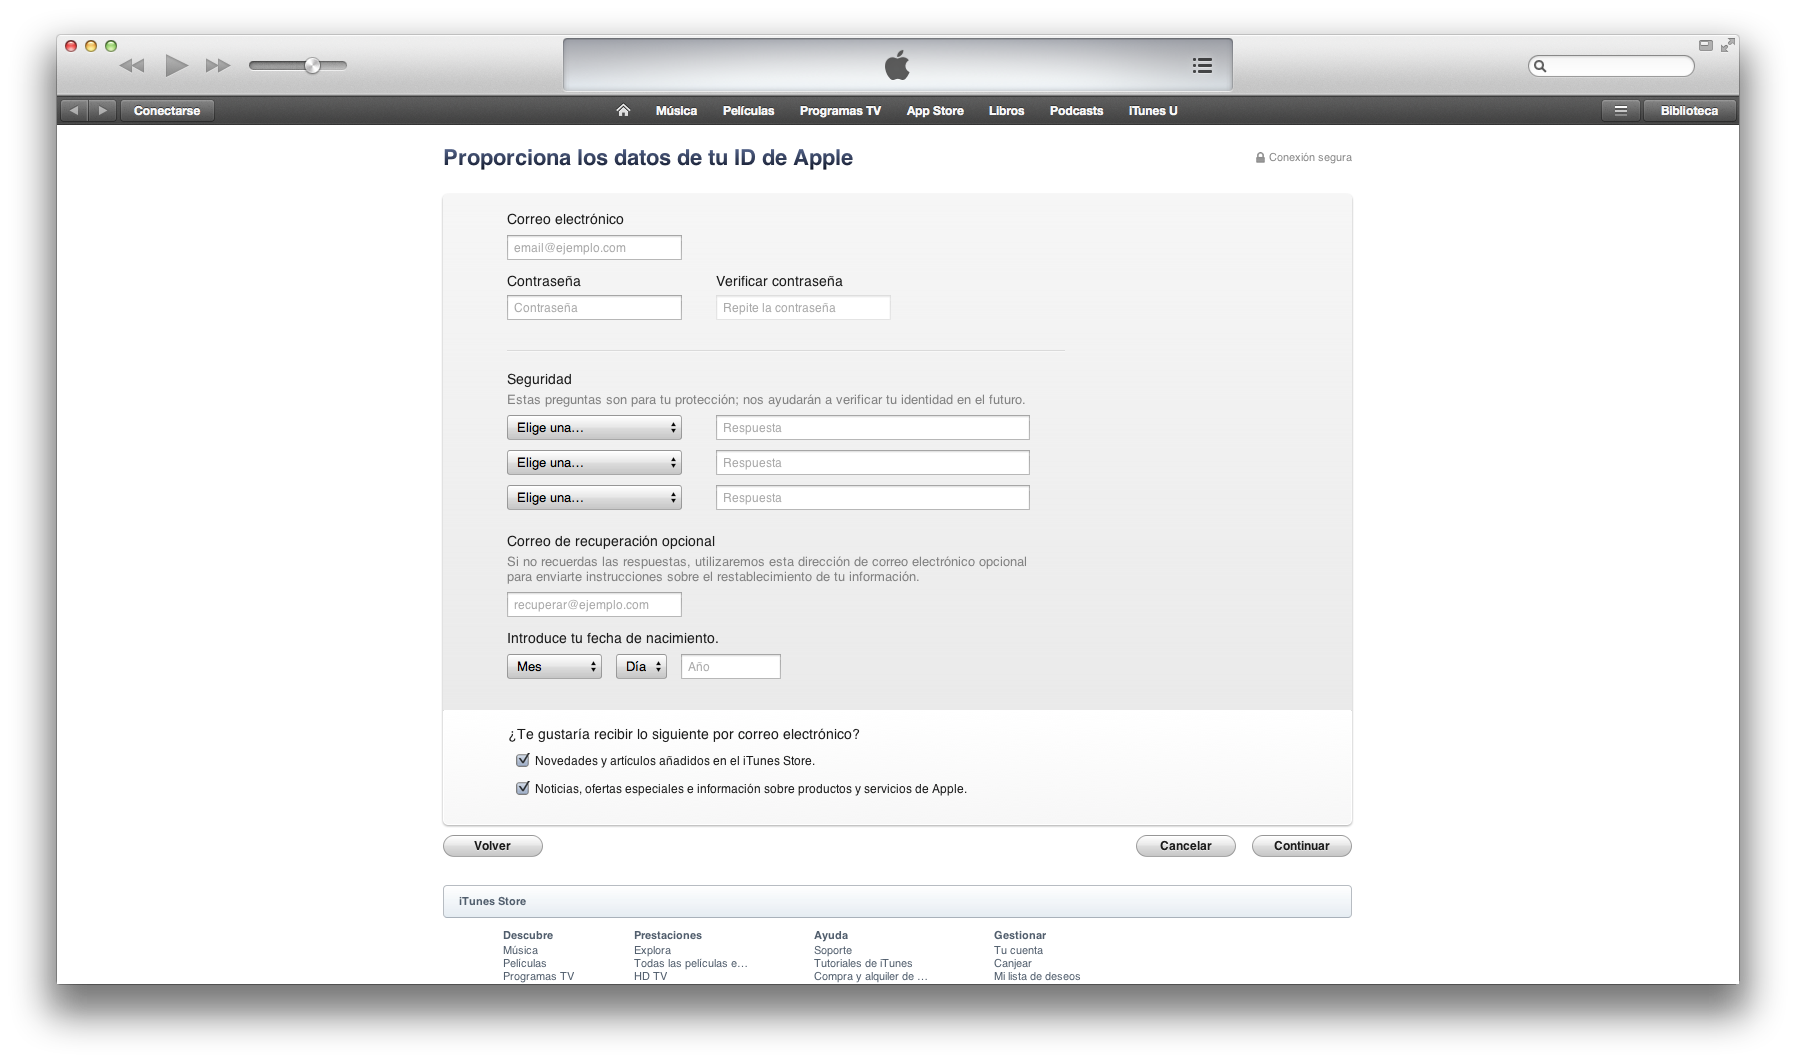Open the Música footer link
The image size is (1796, 1063).
520,951
